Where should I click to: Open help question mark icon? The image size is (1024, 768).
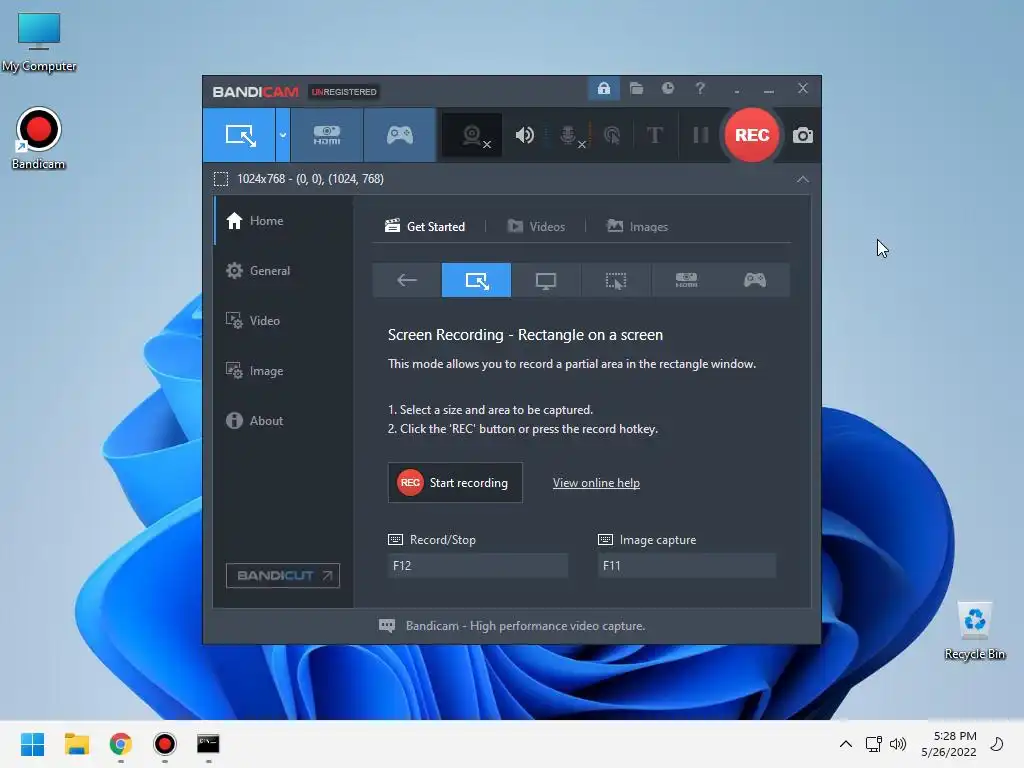tap(700, 88)
